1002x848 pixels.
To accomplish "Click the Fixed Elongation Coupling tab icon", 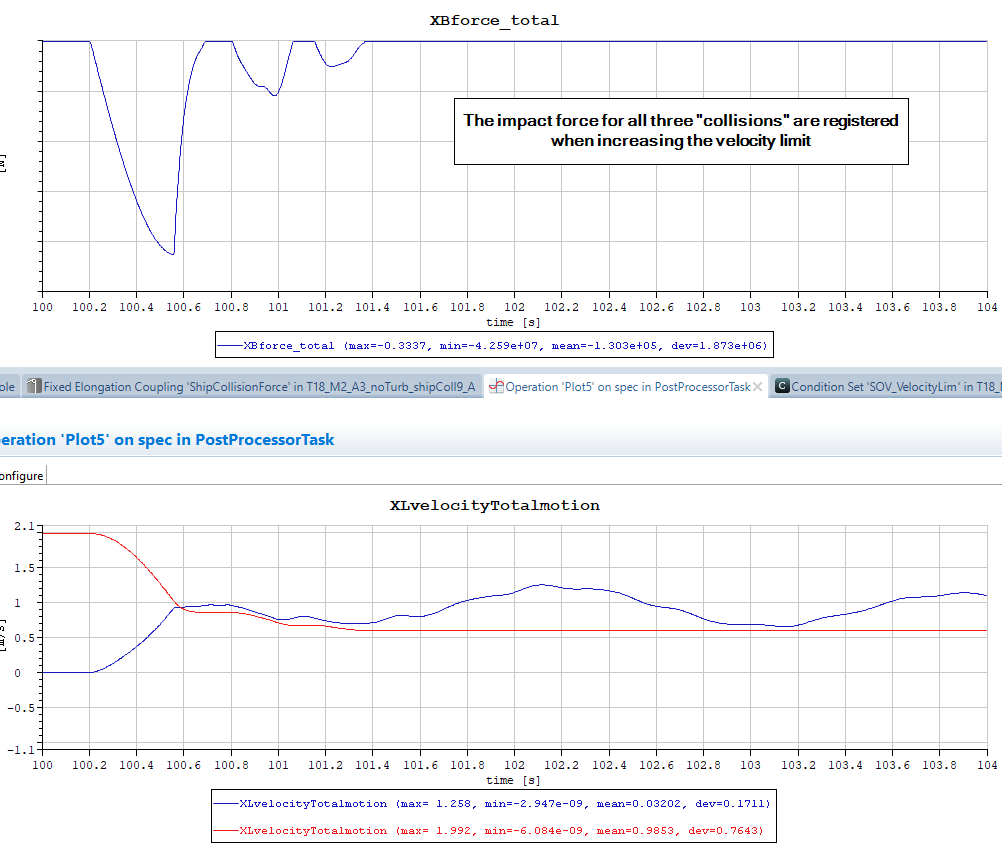I will click(x=35, y=386).
